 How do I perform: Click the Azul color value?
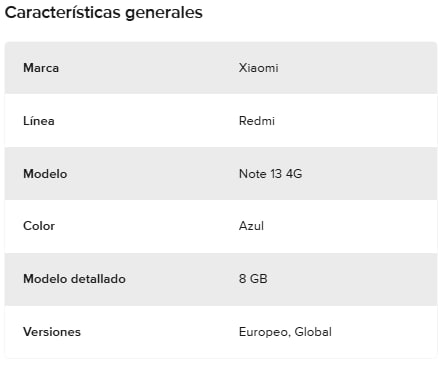(x=251, y=226)
